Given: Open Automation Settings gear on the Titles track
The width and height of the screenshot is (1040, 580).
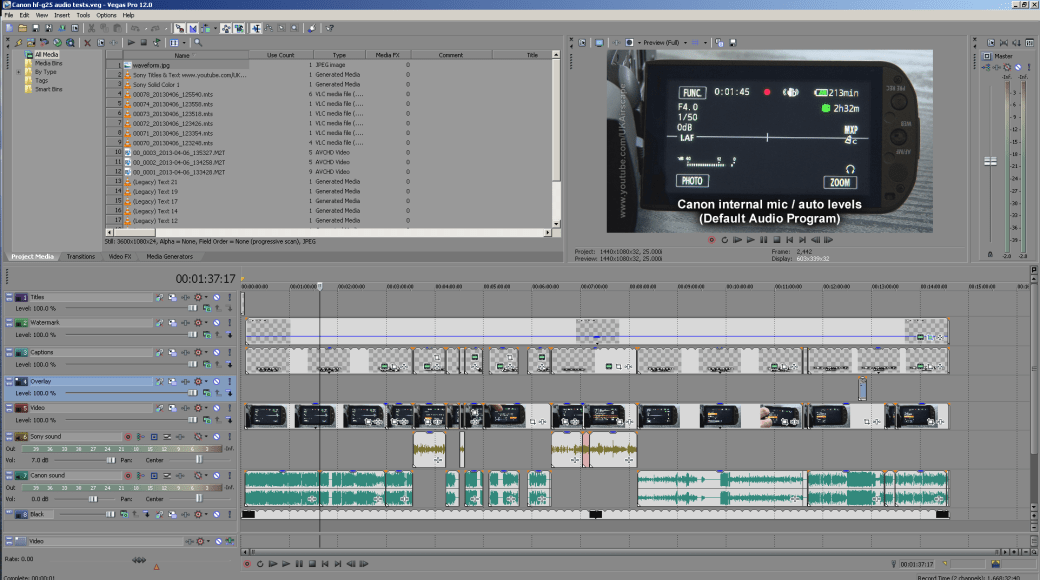Looking at the screenshot, I should point(198,297).
